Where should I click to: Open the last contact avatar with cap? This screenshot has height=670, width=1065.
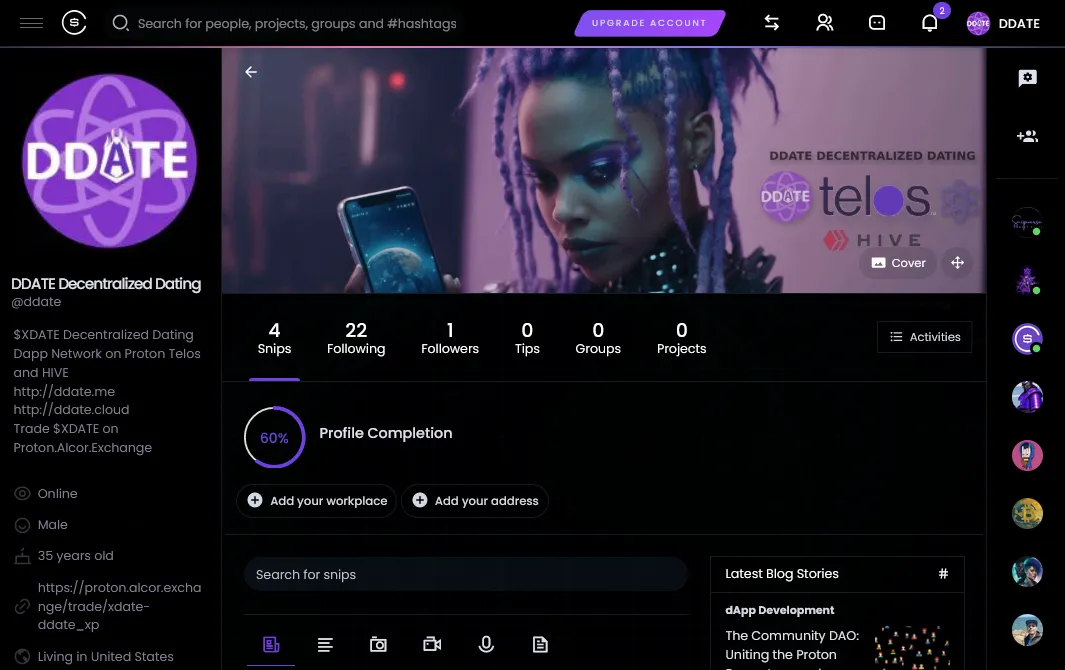1027,630
